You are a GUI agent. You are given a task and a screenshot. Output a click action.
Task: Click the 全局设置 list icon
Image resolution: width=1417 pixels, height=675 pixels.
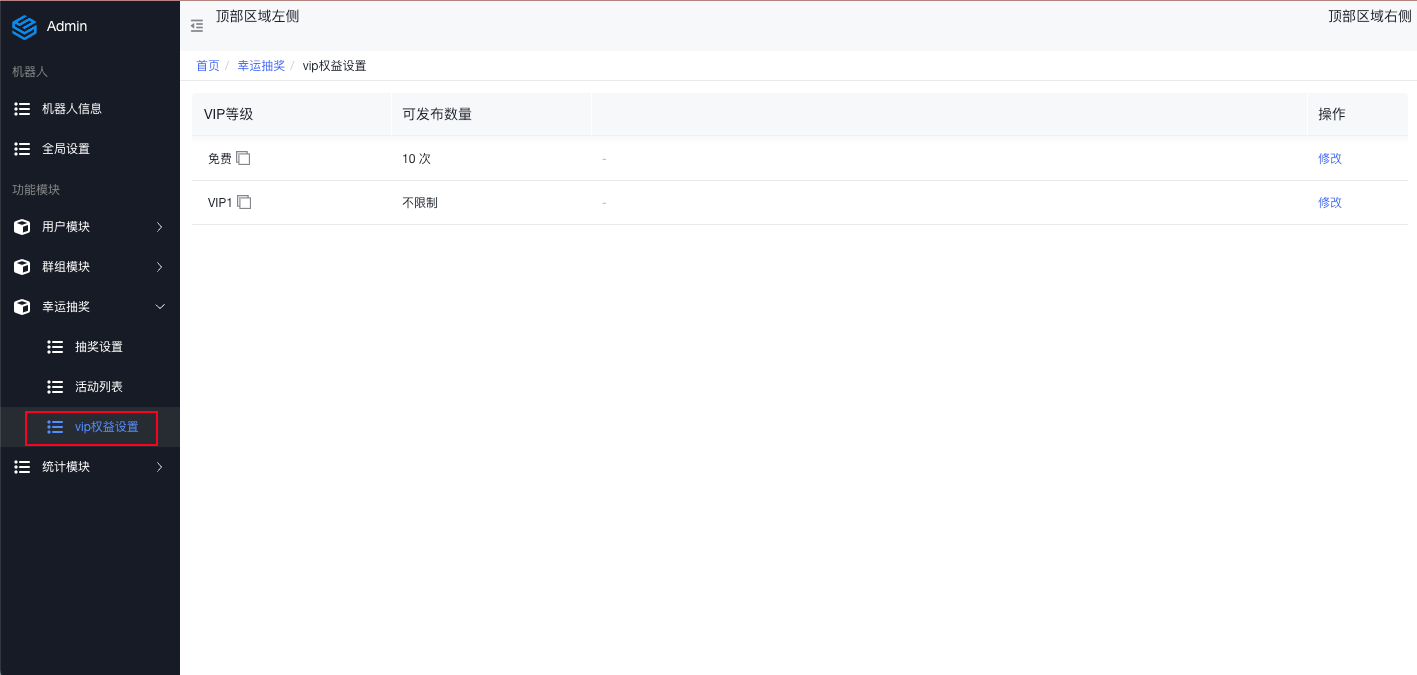point(22,149)
